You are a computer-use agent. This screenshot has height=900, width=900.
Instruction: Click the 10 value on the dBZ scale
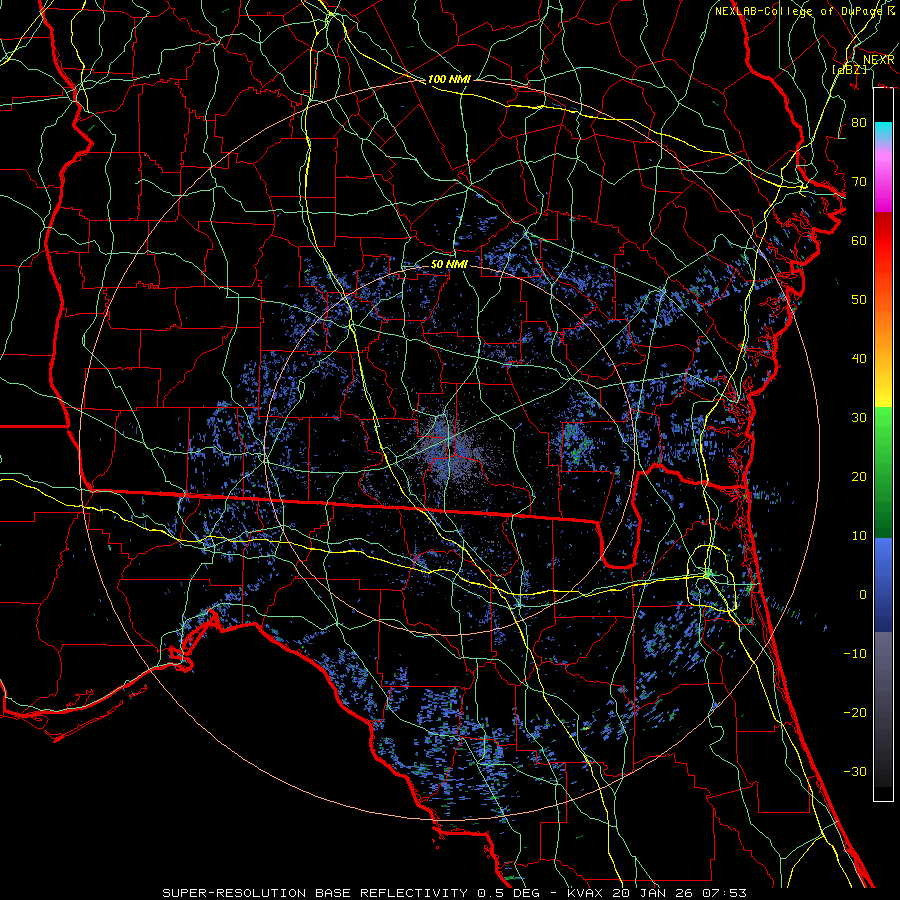[859, 536]
